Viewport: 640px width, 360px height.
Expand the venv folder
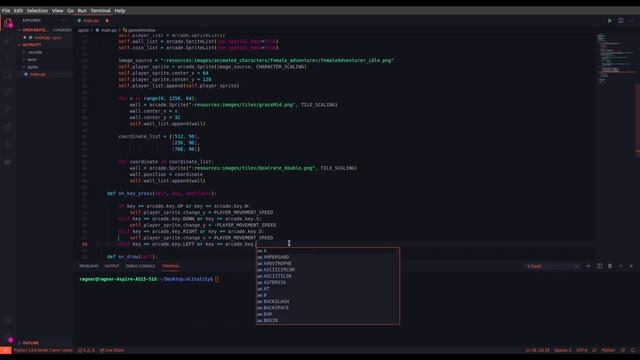(31, 60)
